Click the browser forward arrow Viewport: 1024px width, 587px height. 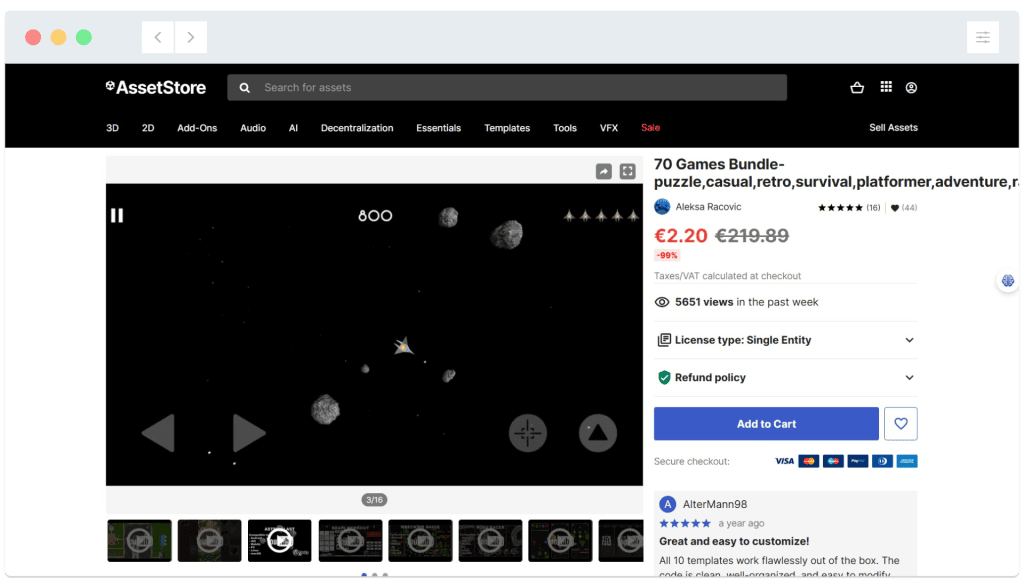tap(191, 37)
